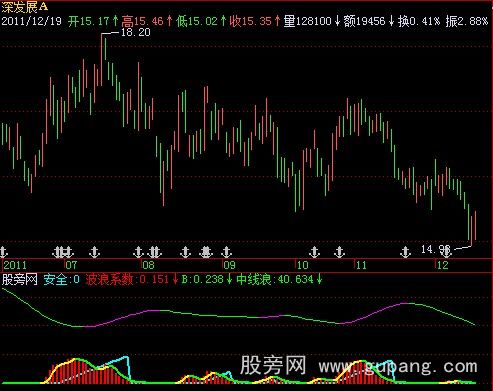Click the turnover rate 换0.41%

(419, 21)
